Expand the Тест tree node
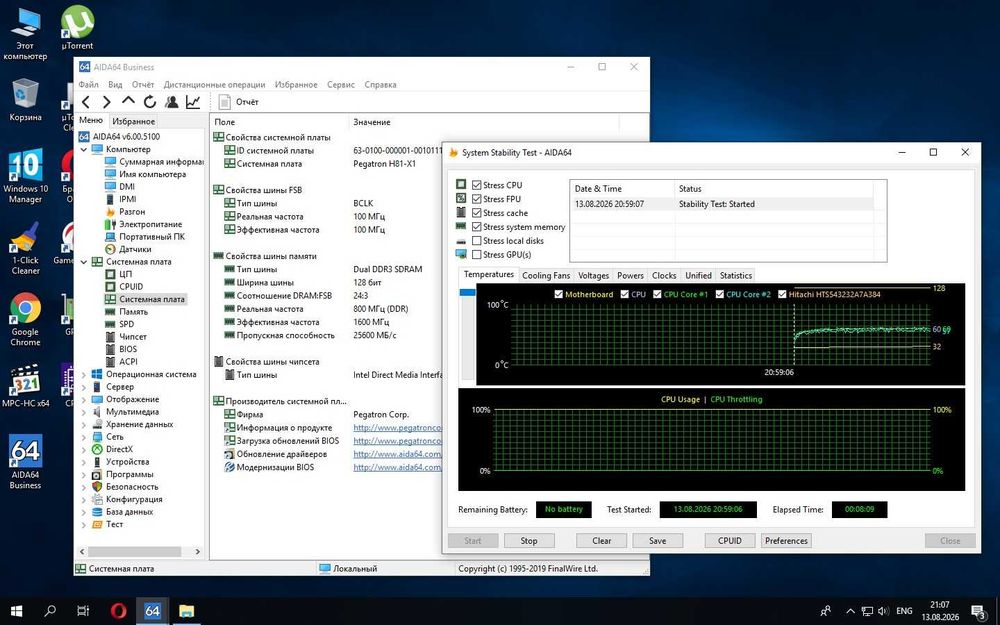The image size is (1000, 625). [x=84, y=524]
